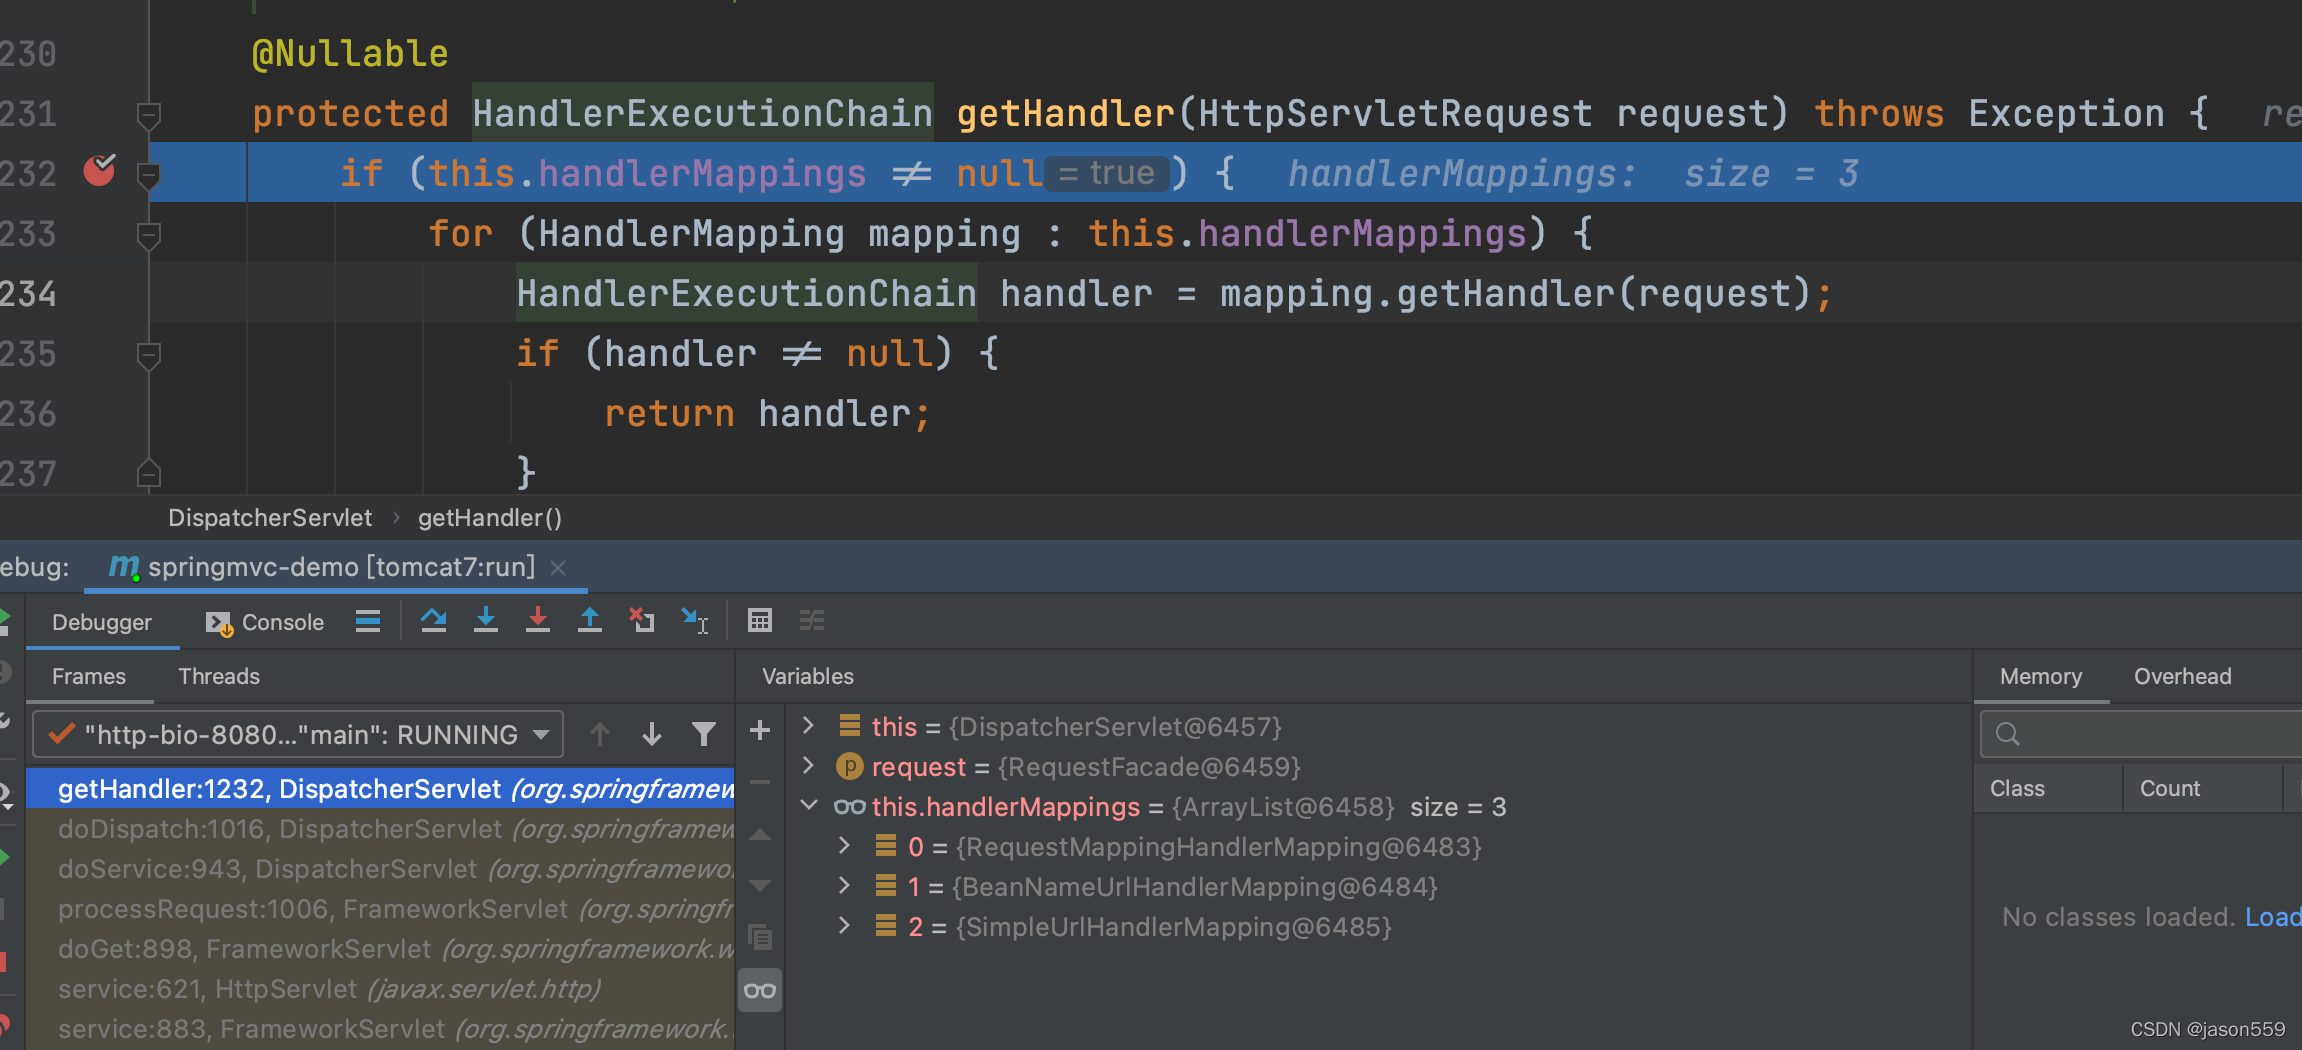
Task: Click the Variables panel header
Action: coord(808,676)
